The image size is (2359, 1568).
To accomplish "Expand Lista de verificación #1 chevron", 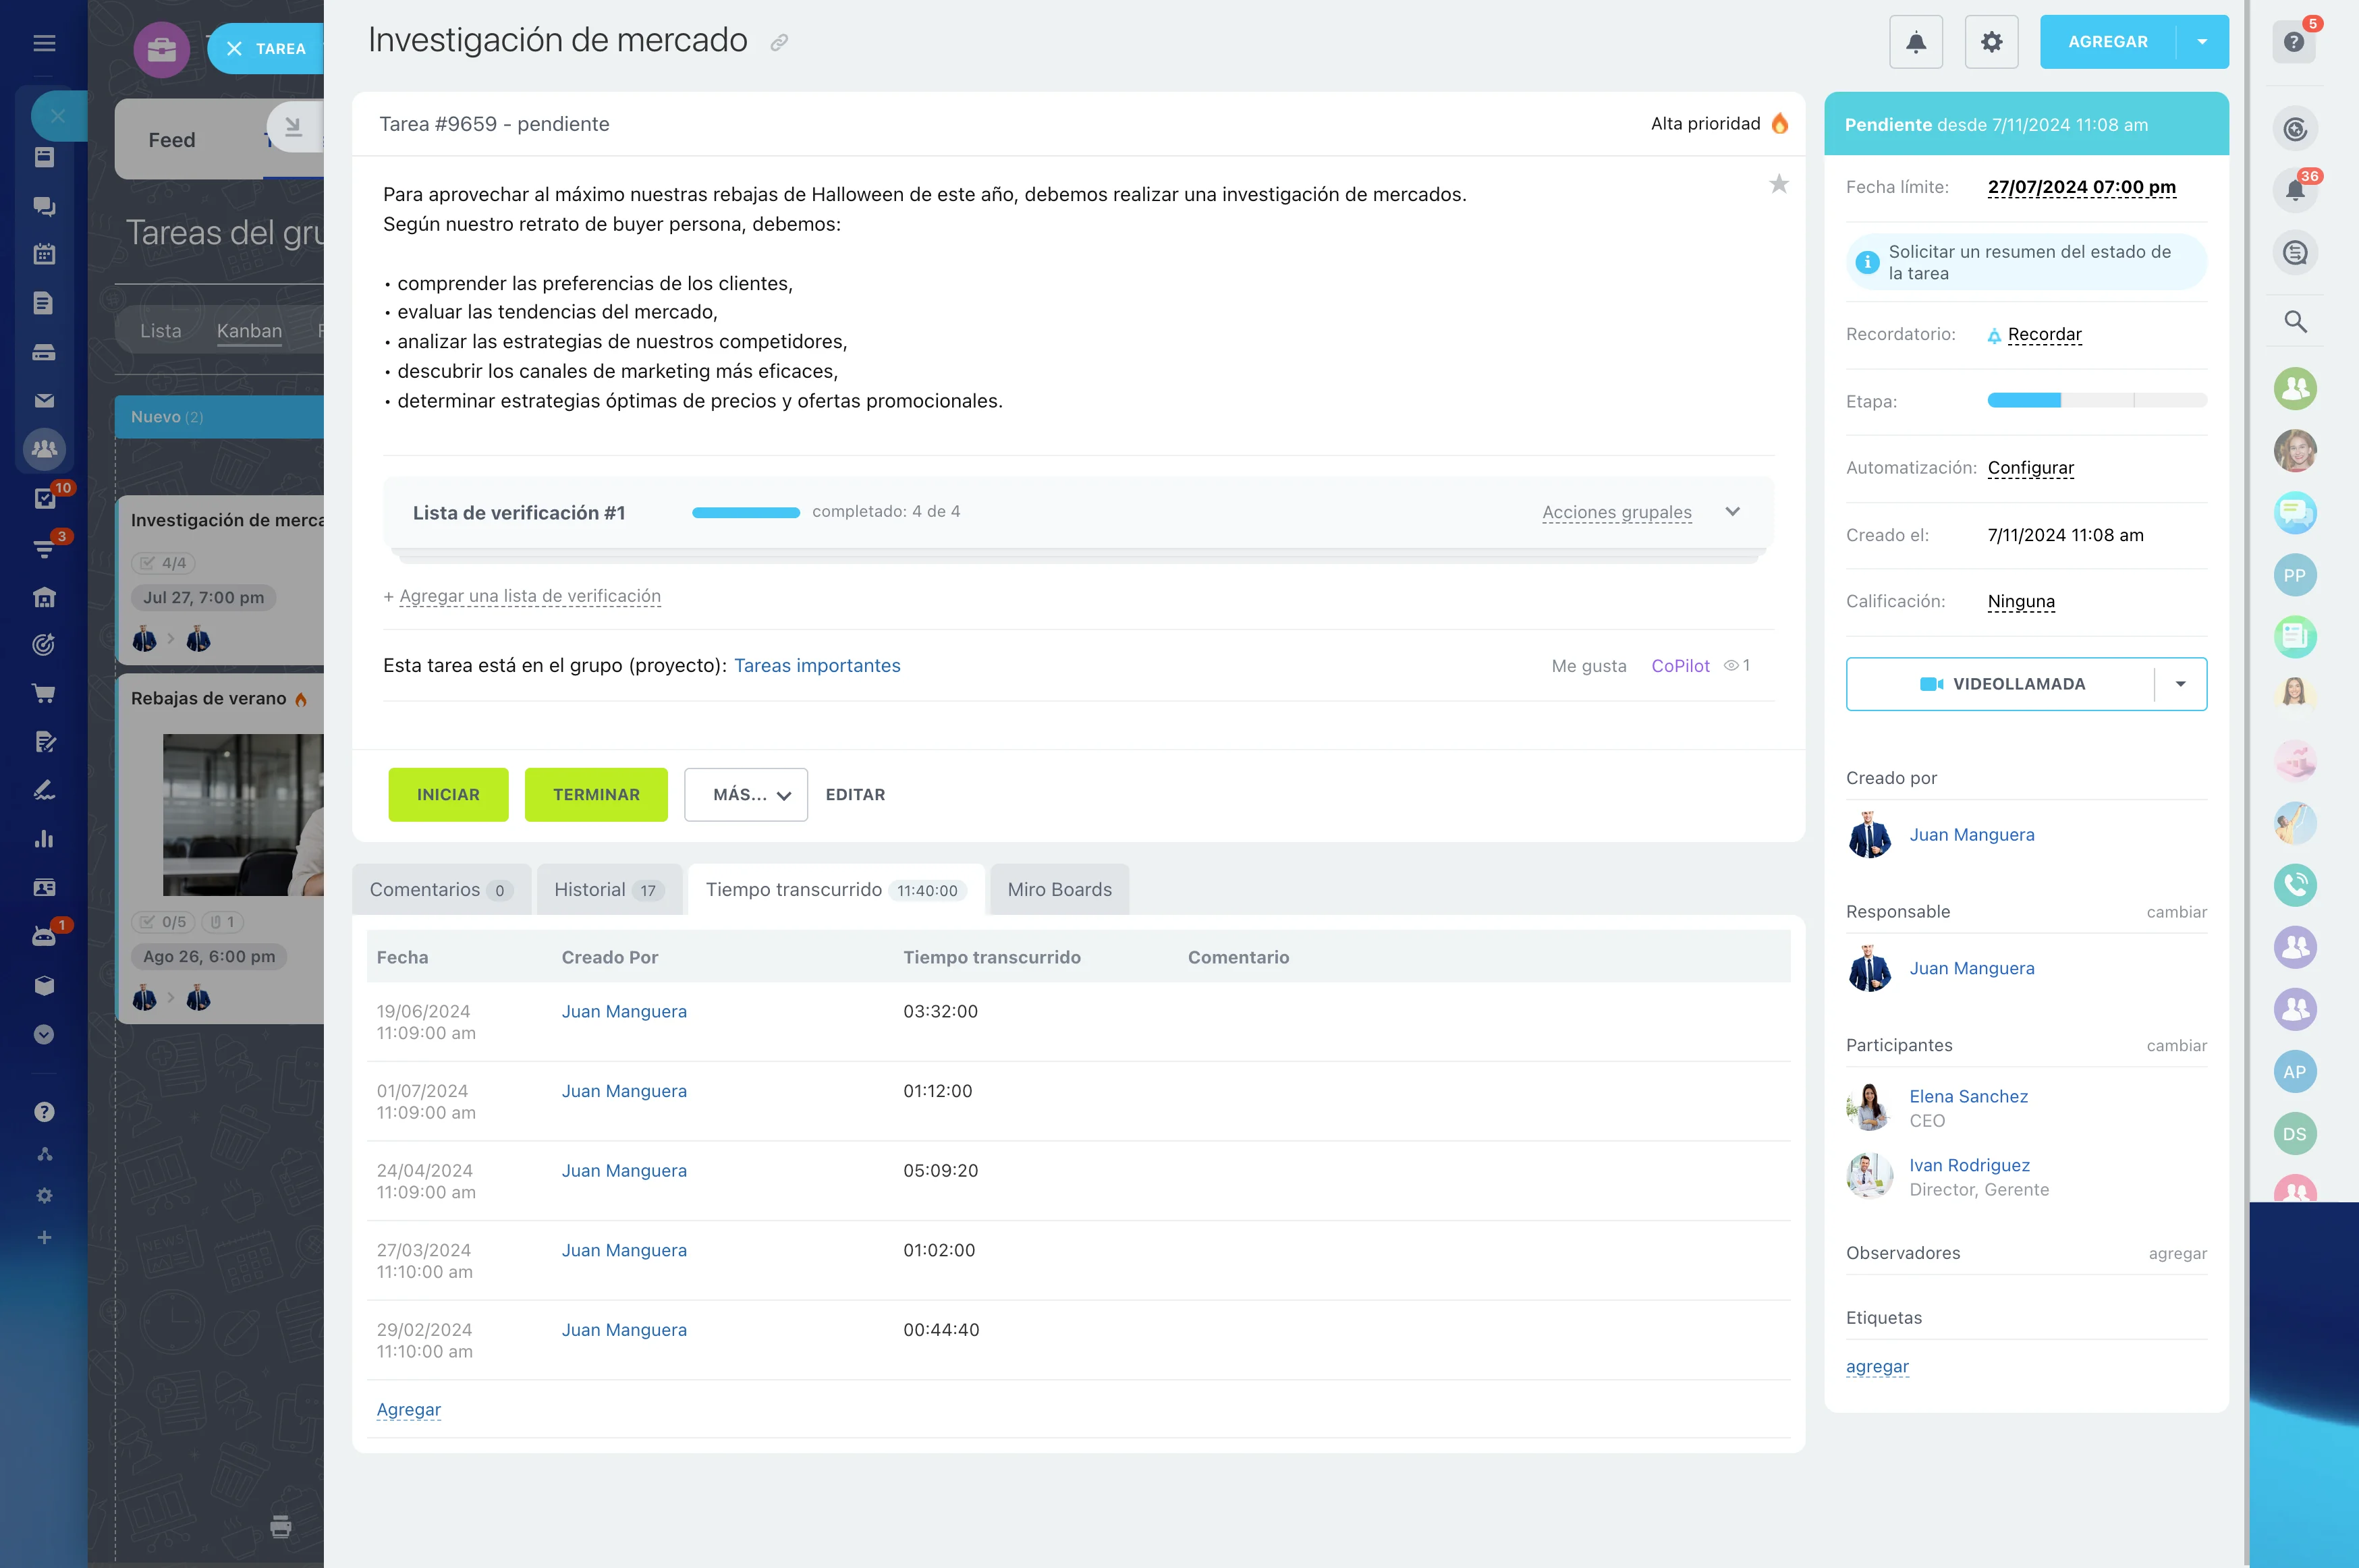I will 1733,512.
